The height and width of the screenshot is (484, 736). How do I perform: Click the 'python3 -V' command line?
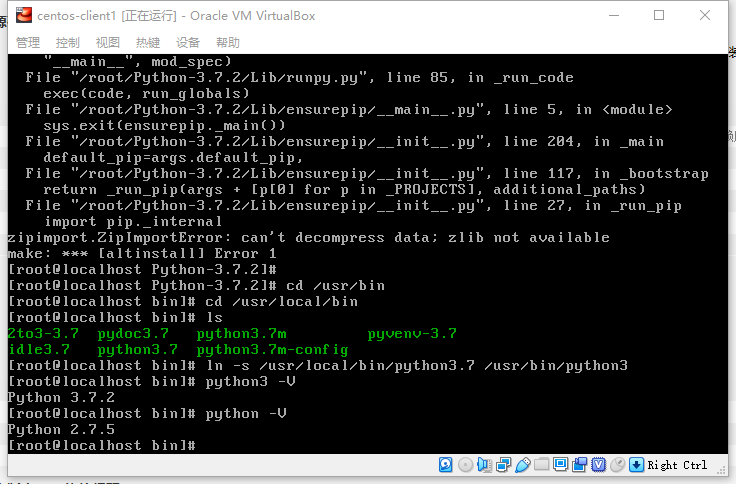(x=152, y=382)
